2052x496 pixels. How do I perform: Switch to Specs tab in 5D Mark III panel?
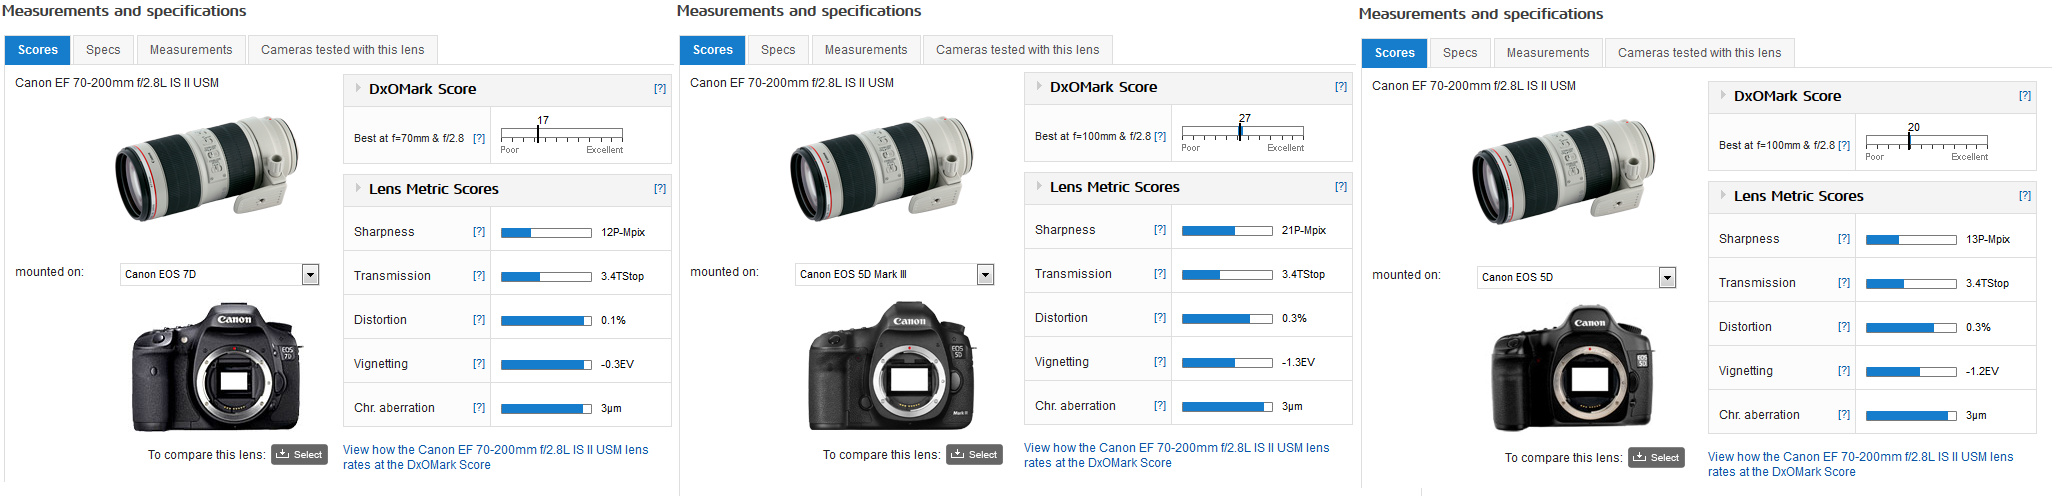coord(778,50)
